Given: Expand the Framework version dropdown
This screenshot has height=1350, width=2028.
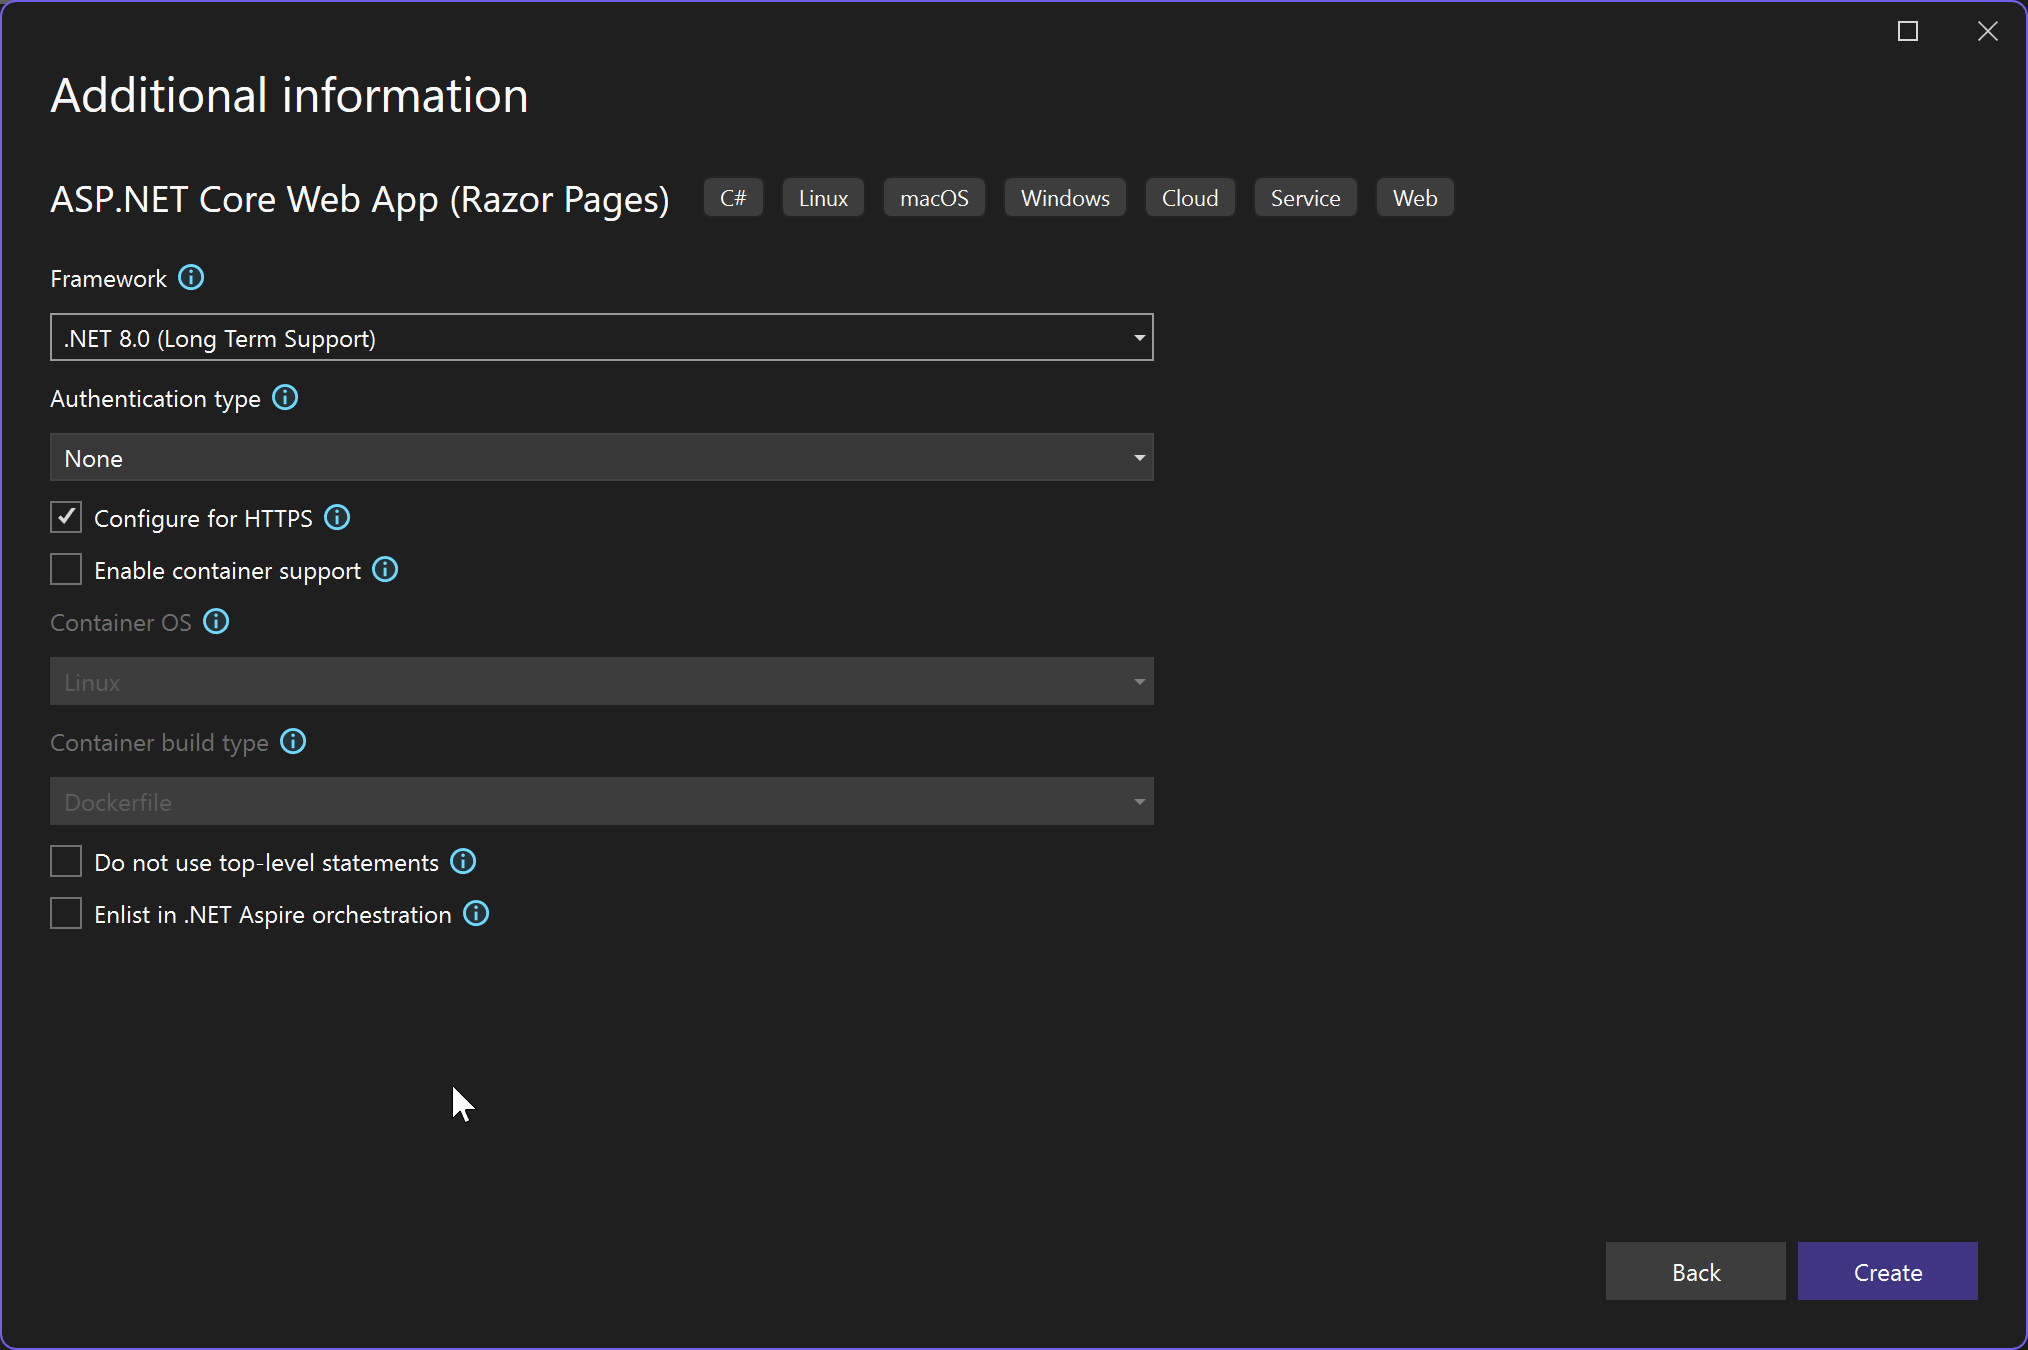Looking at the screenshot, I should (x=1139, y=336).
